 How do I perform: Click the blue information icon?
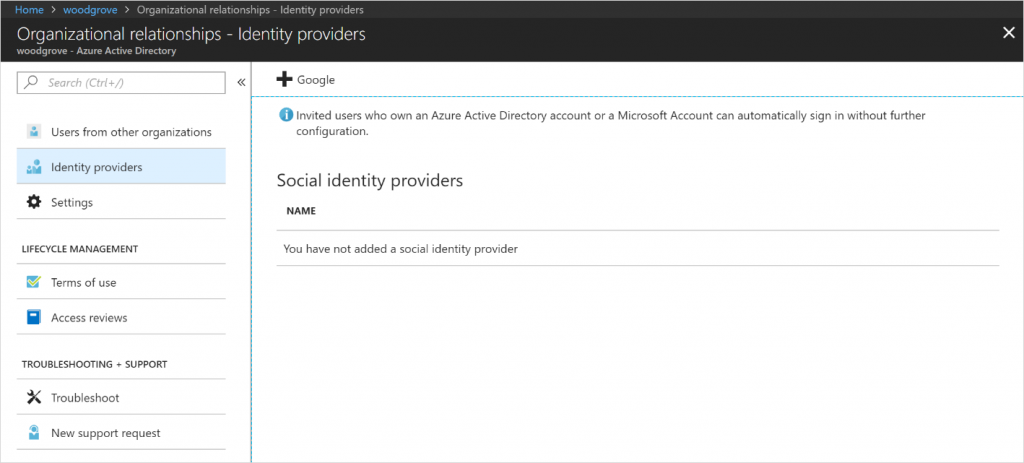click(x=286, y=116)
